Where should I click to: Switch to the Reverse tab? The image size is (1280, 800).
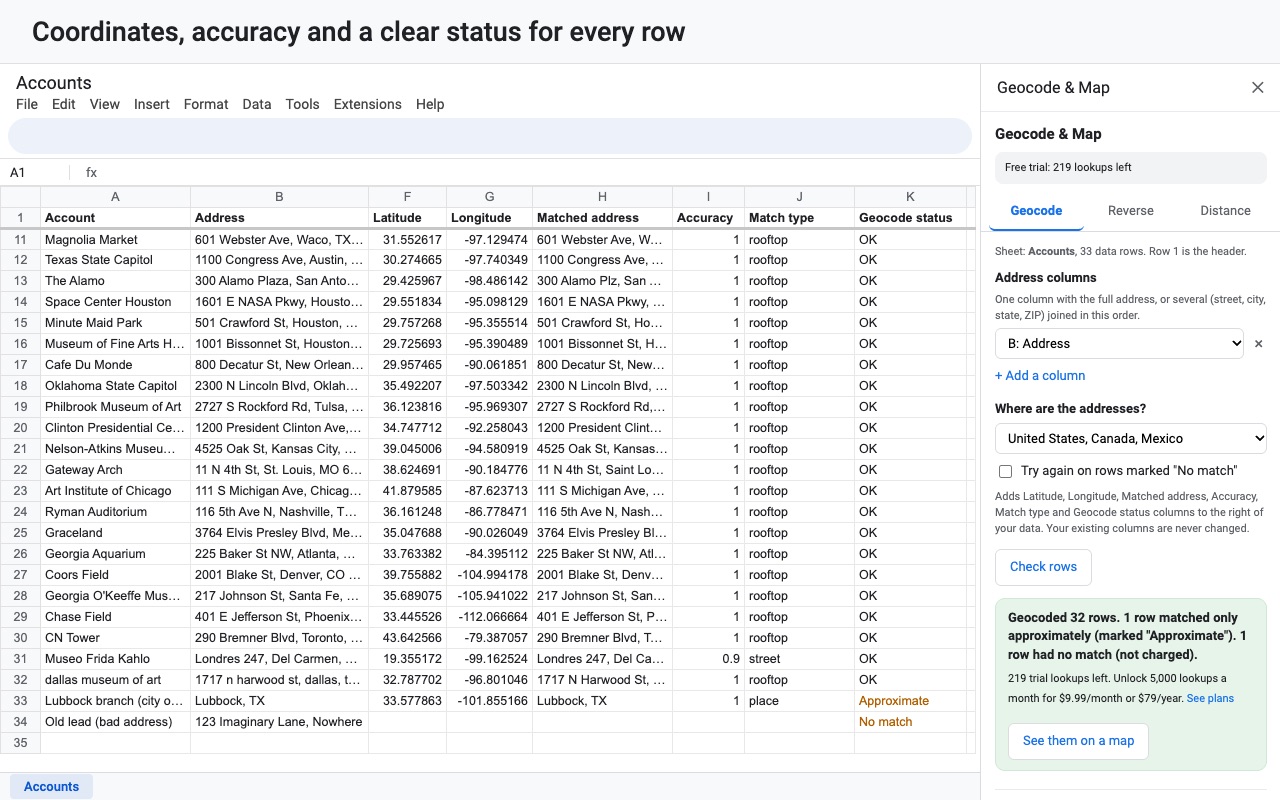(x=1131, y=211)
